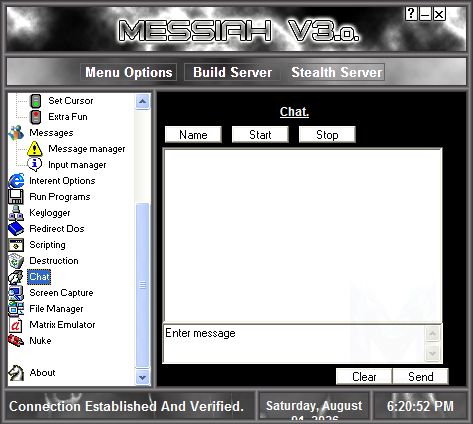Open Input manager
Image resolution: width=473 pixels, height=424 pixels.
[77, 165]
